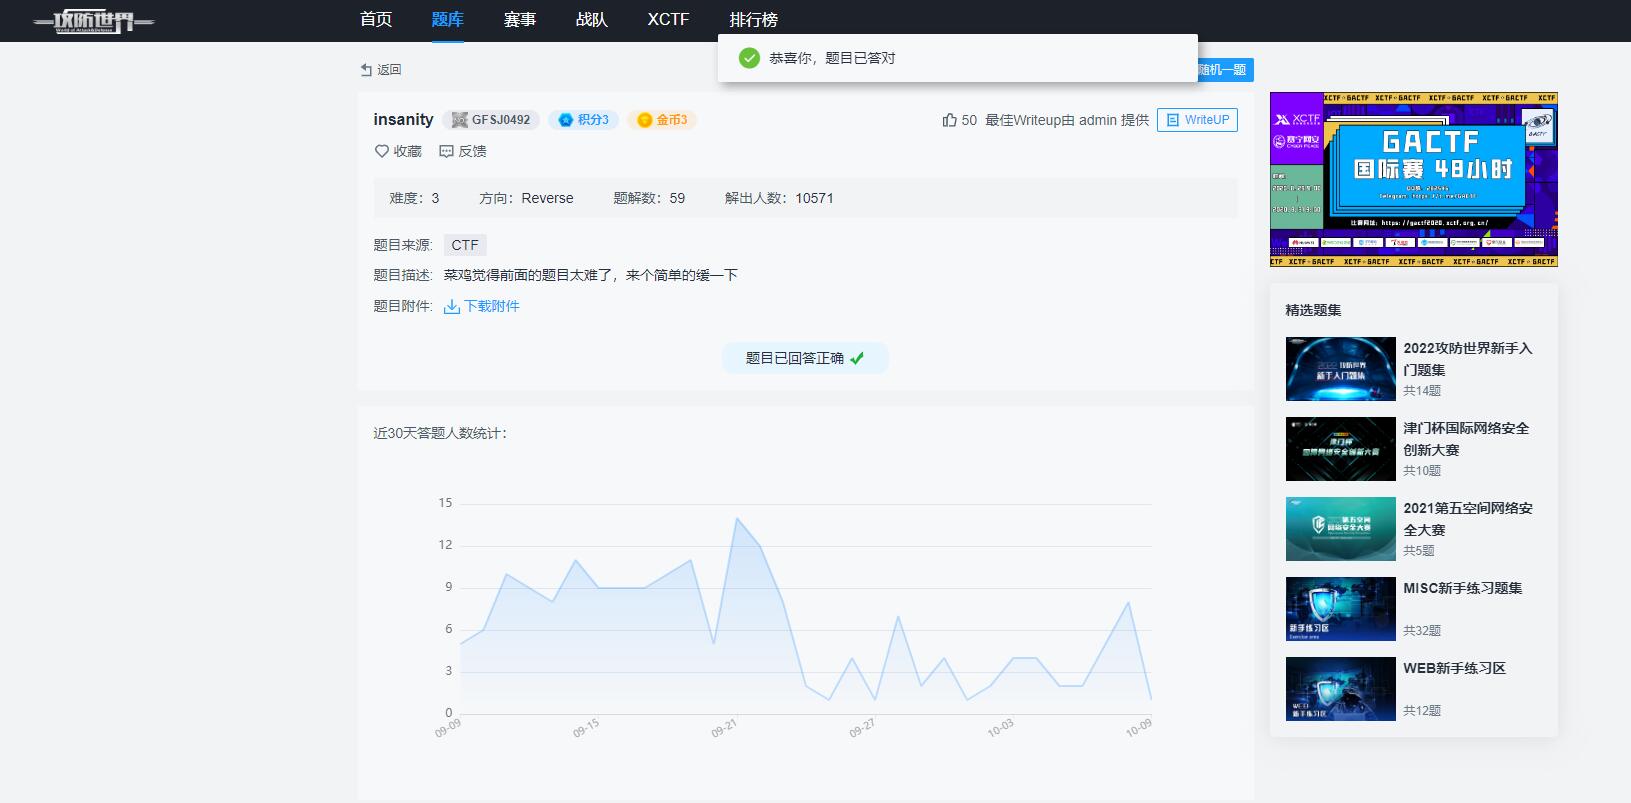Click the download icon beside 下载附件
This screenshot has width=1631, height=803.
tap(452, 306)
